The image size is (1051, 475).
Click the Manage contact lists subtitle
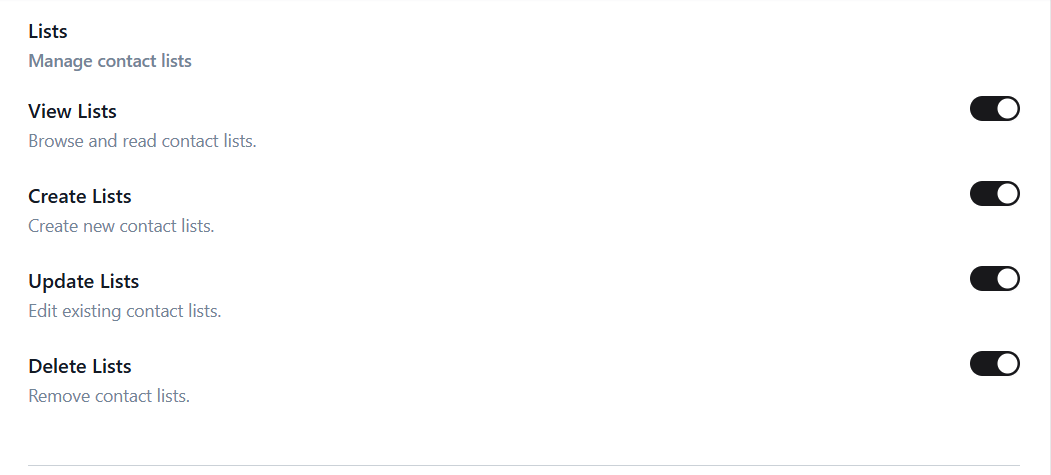(110, 61)
